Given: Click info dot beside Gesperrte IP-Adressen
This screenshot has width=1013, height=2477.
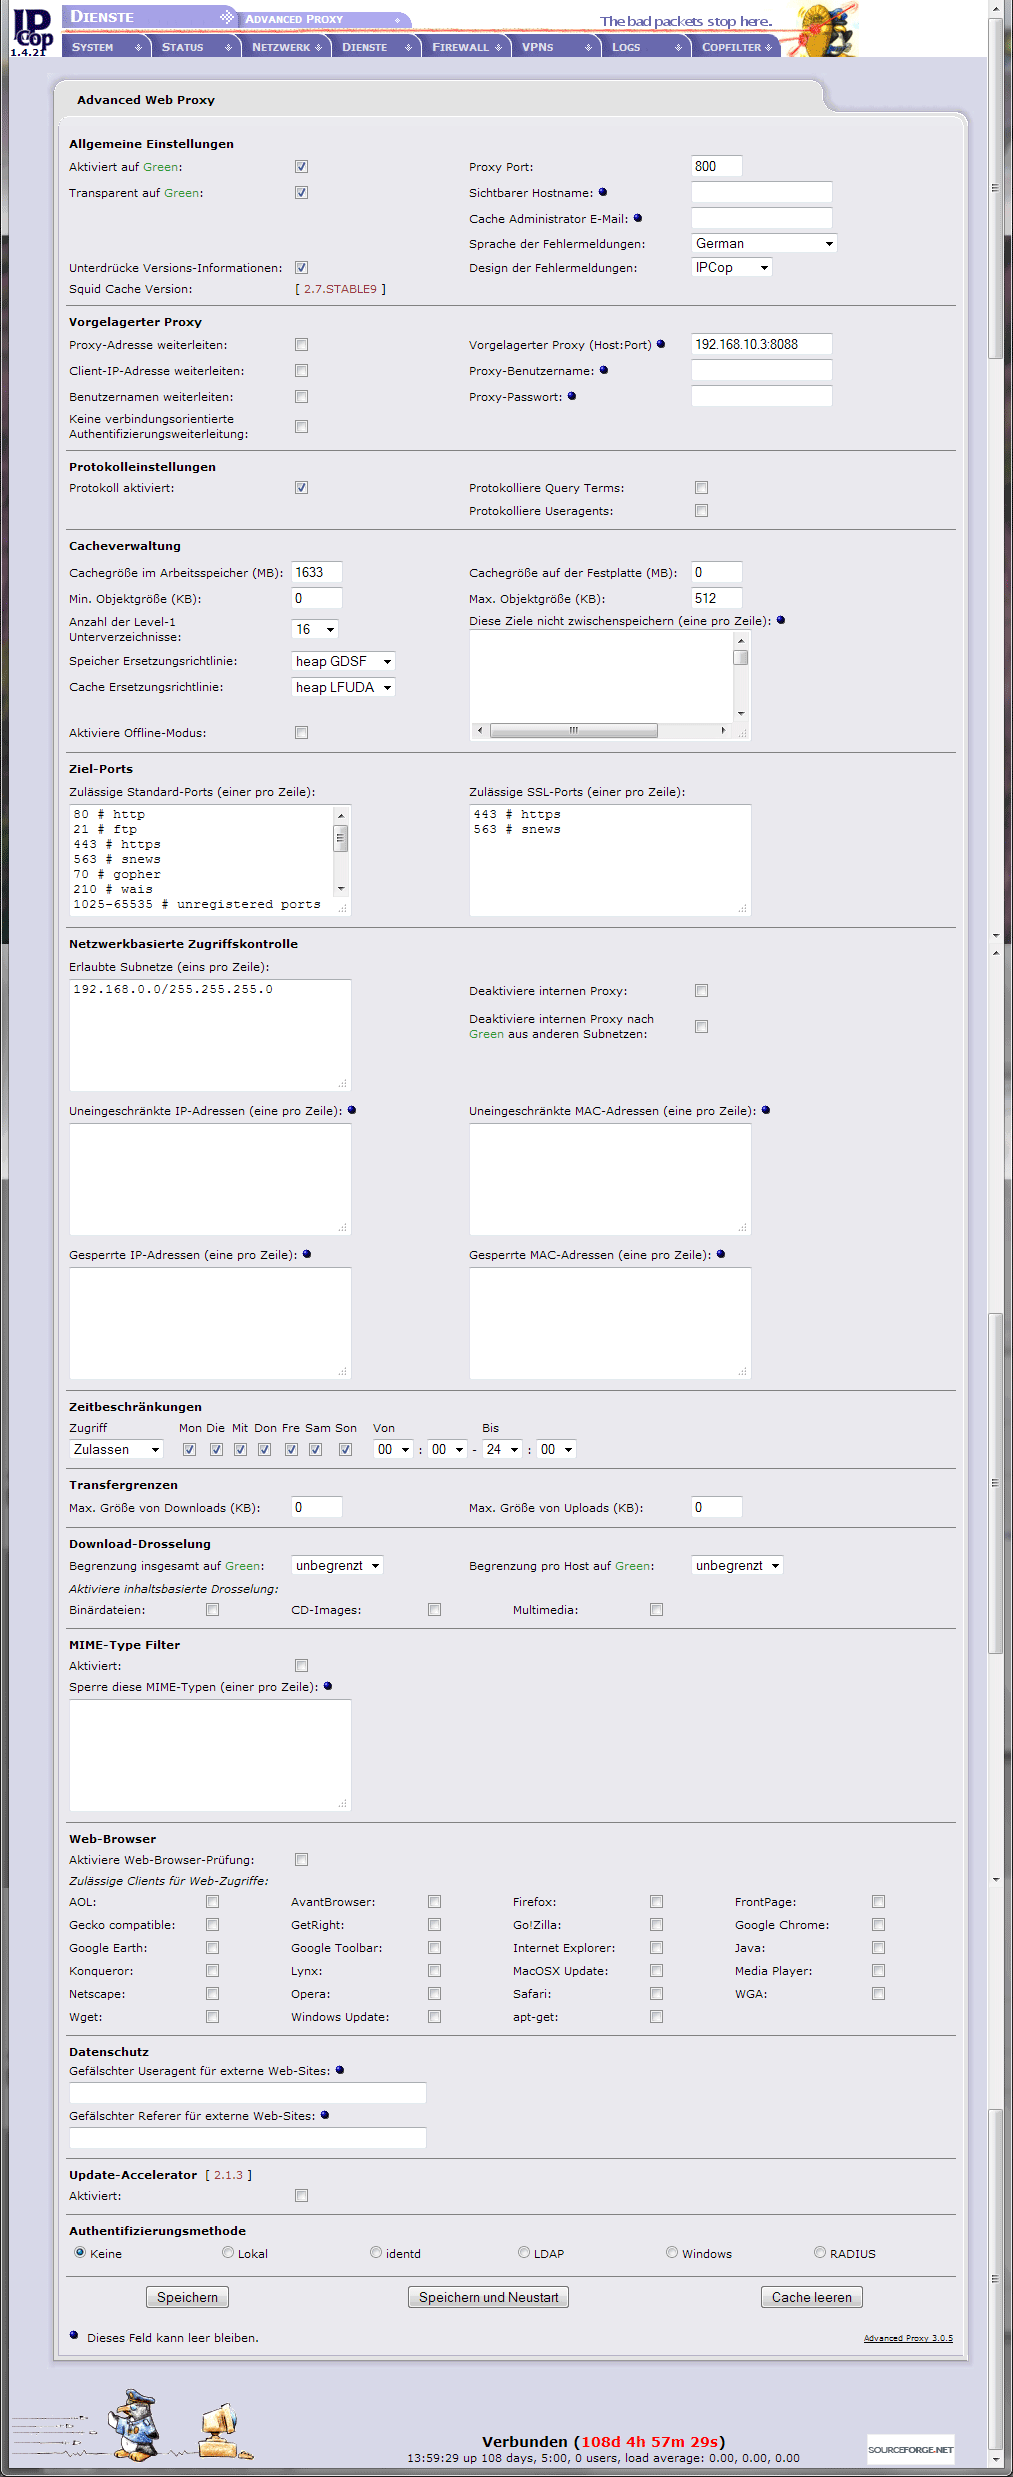Looking at the screenshot, I should [x=307, y=1254].
